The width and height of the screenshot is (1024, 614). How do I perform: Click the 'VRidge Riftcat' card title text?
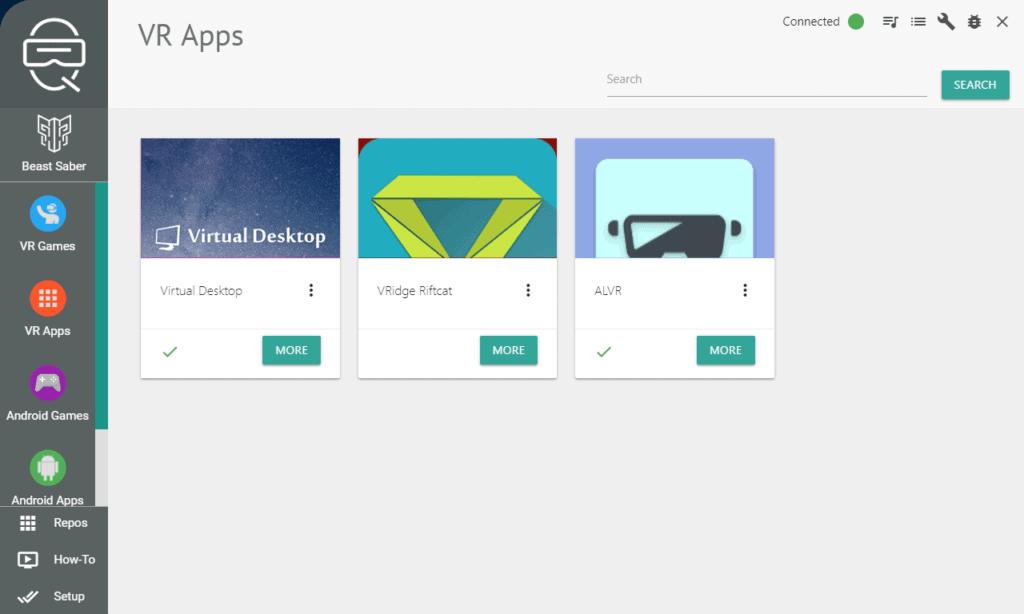(415, 291)
